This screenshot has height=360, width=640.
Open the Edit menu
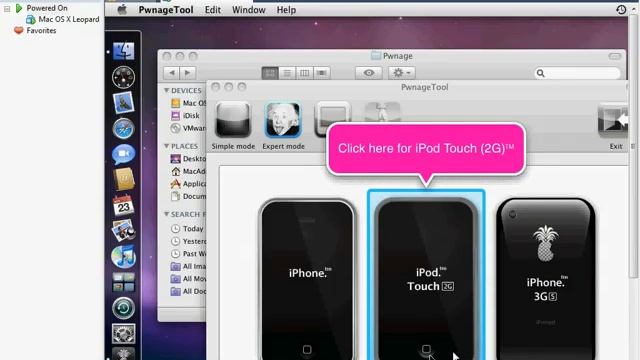(x=213, y=10)
